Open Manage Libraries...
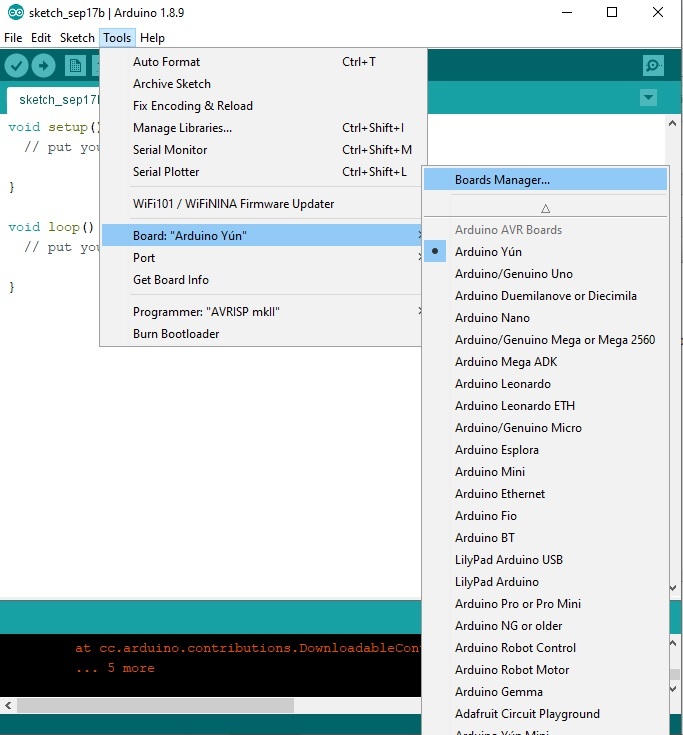 (263, 128)
